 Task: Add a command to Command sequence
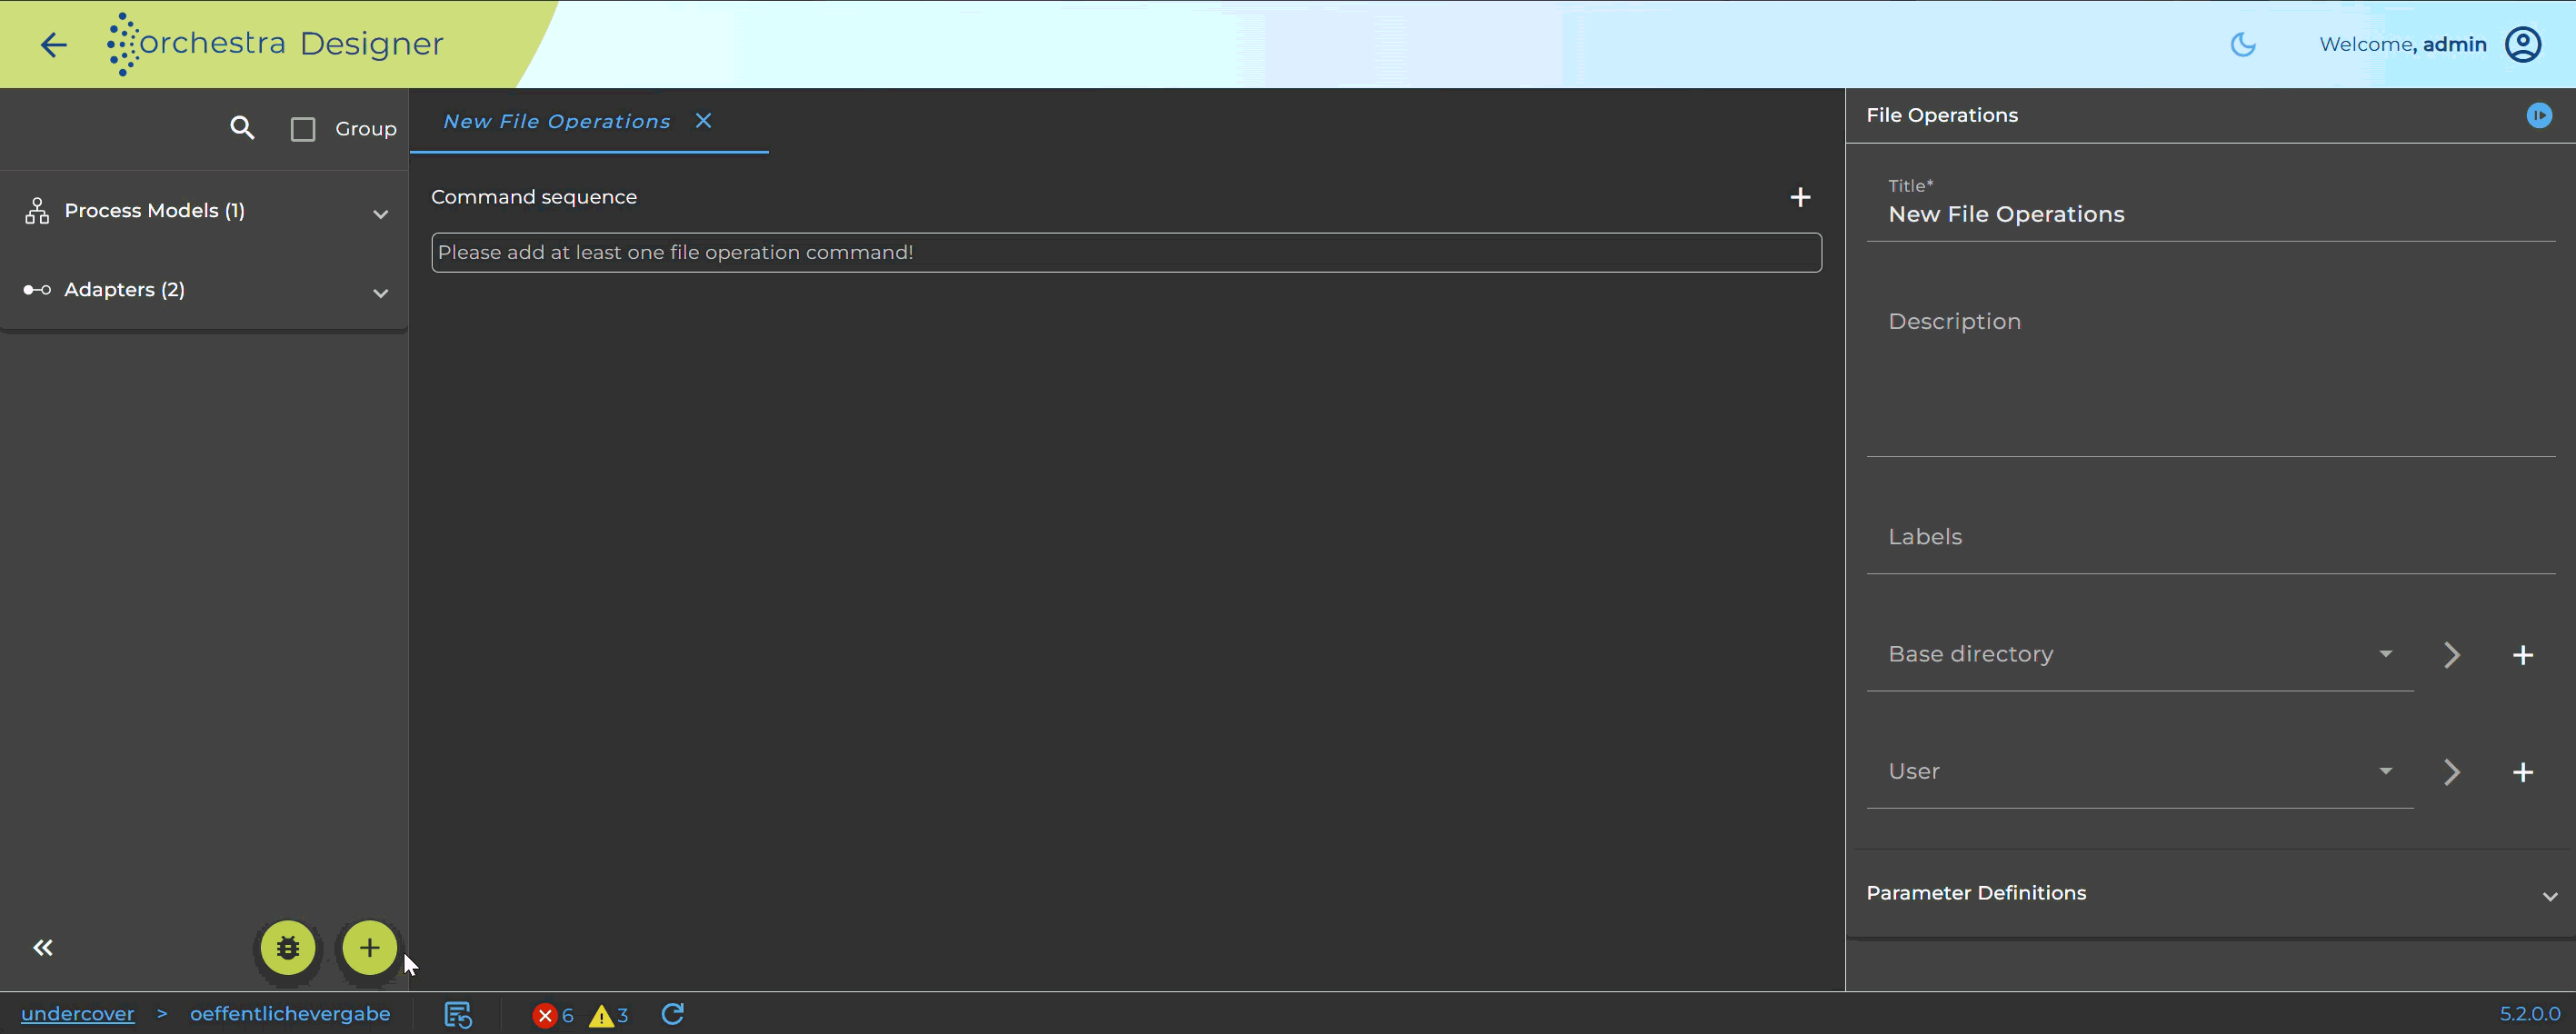click(1800, 197)
